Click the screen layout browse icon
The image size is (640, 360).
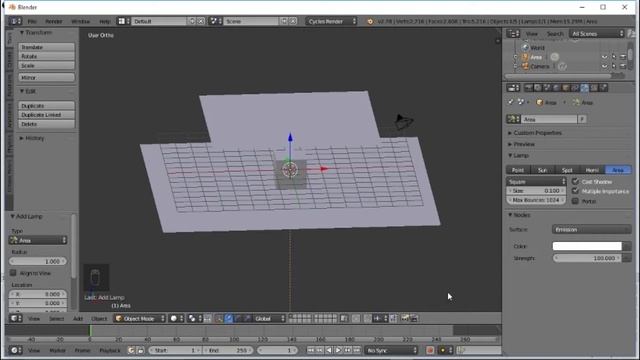pos(124,21)
